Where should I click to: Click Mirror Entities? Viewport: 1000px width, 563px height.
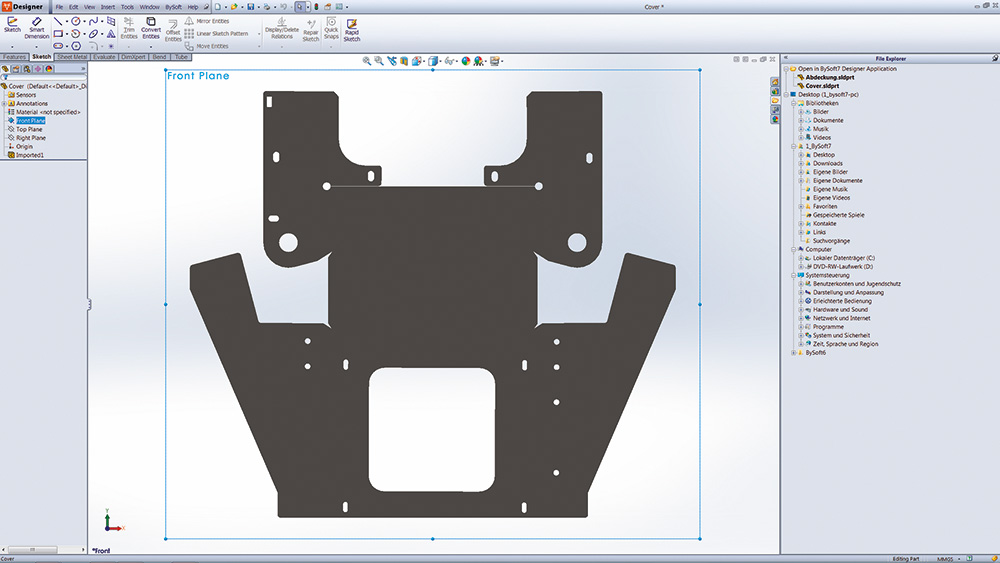click(207, 21)
